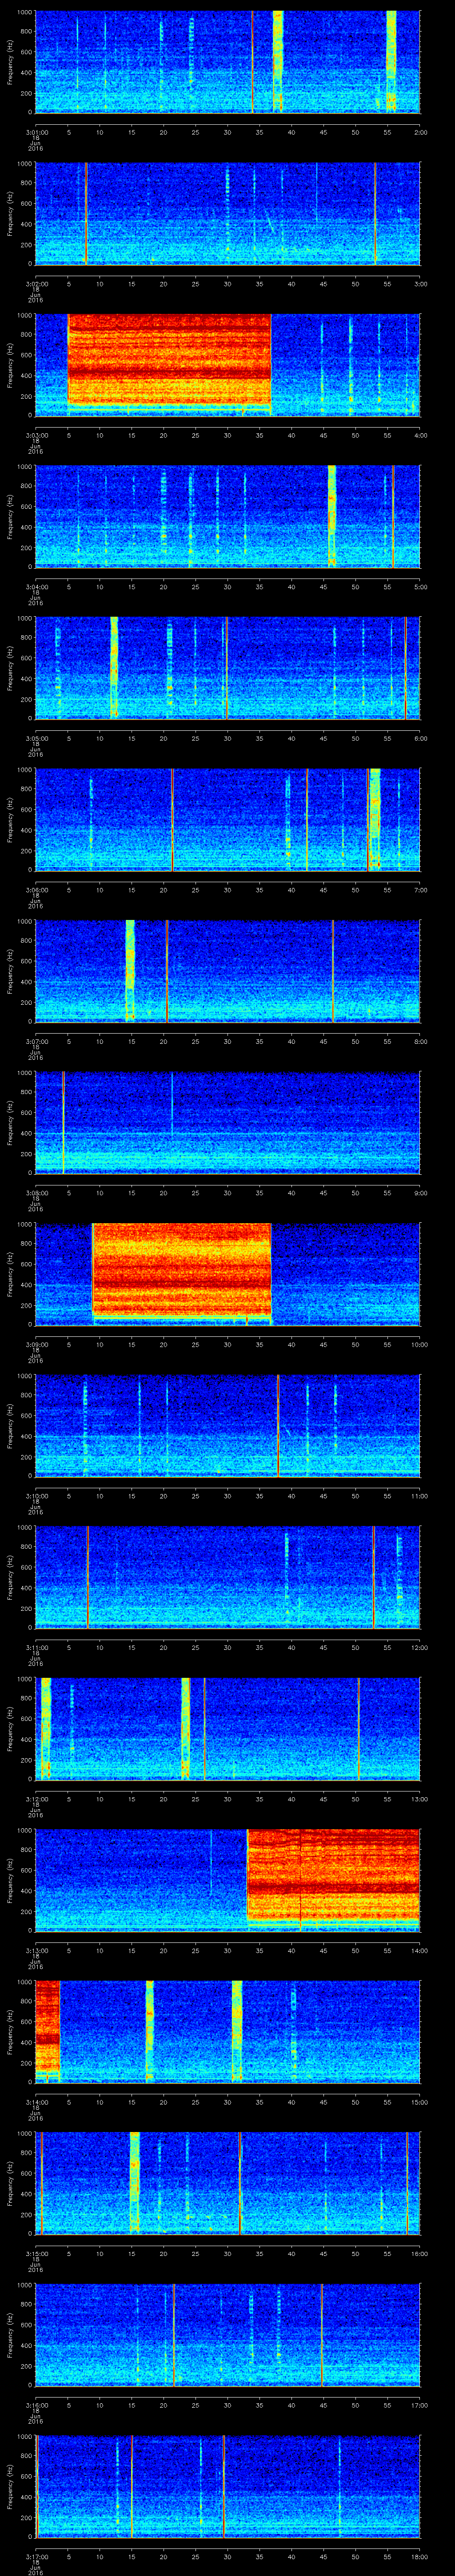Select the spectrogram panel starting at 3:12:00

[x=228, y=1728]
